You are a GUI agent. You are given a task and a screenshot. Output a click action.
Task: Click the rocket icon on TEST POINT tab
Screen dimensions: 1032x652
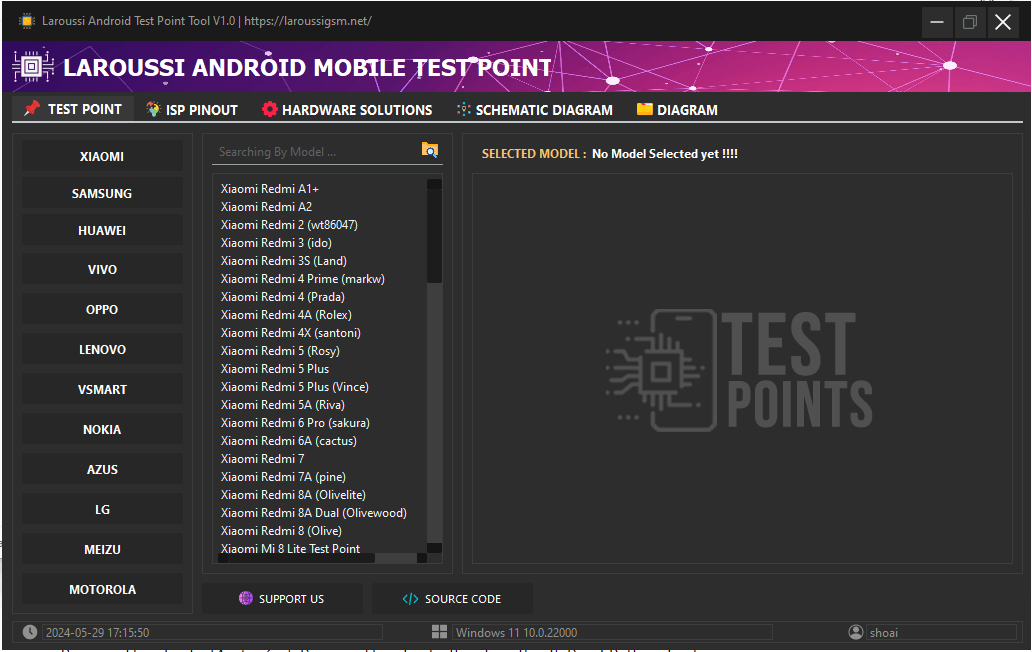click(x=29, y=109)
